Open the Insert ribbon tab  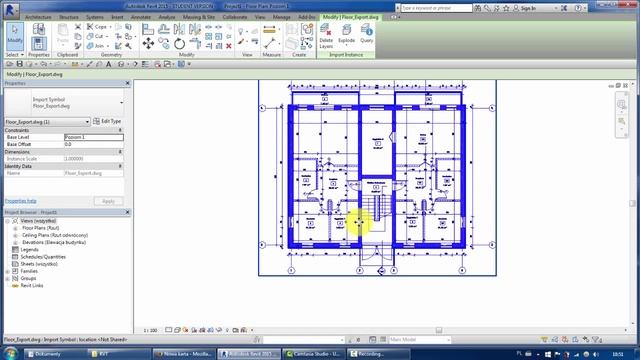point(117,17)
